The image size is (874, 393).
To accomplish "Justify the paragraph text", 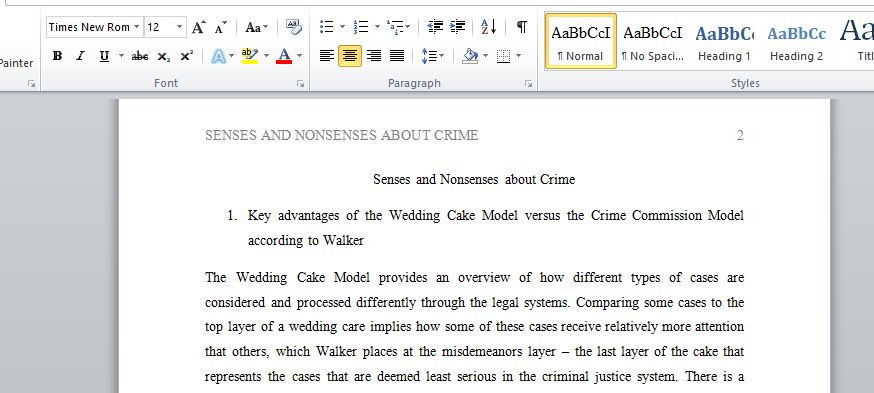I will tap(397, 56).
